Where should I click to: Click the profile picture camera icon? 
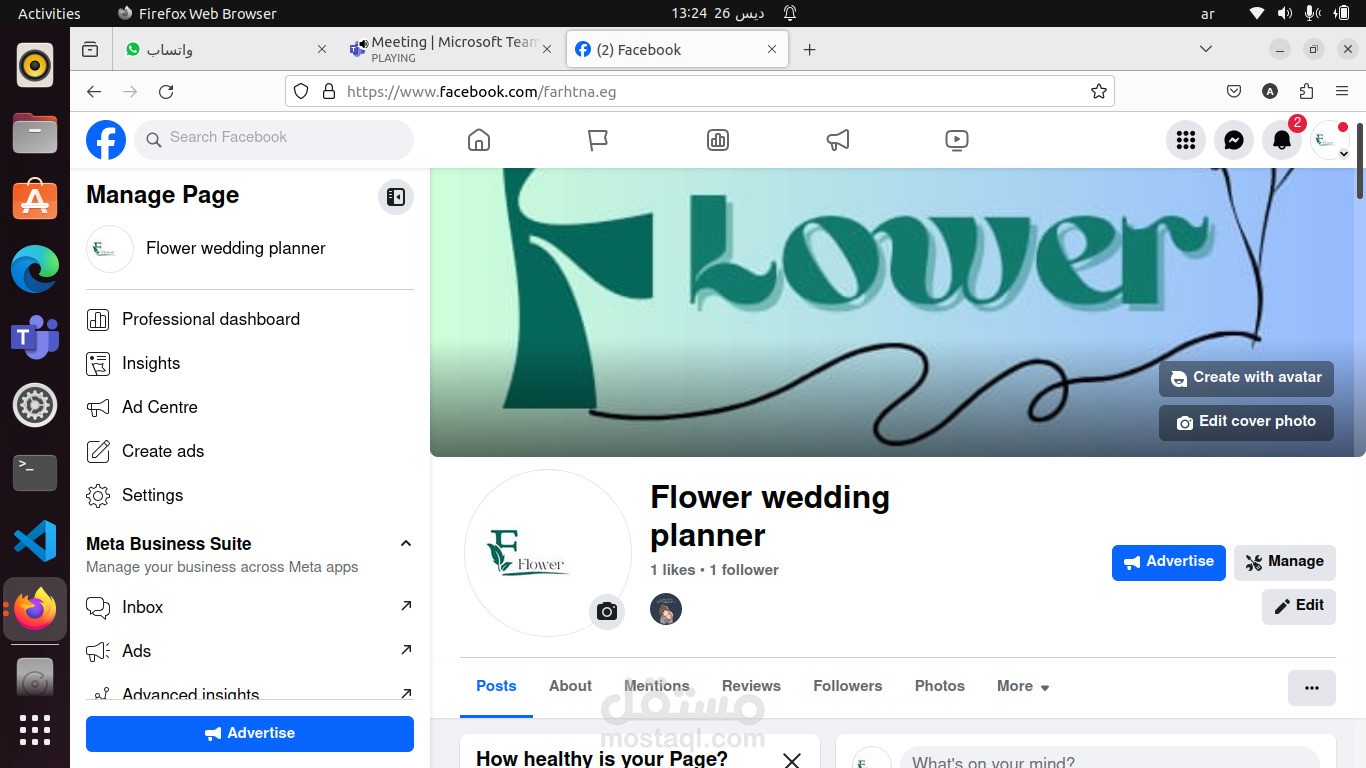607,611
